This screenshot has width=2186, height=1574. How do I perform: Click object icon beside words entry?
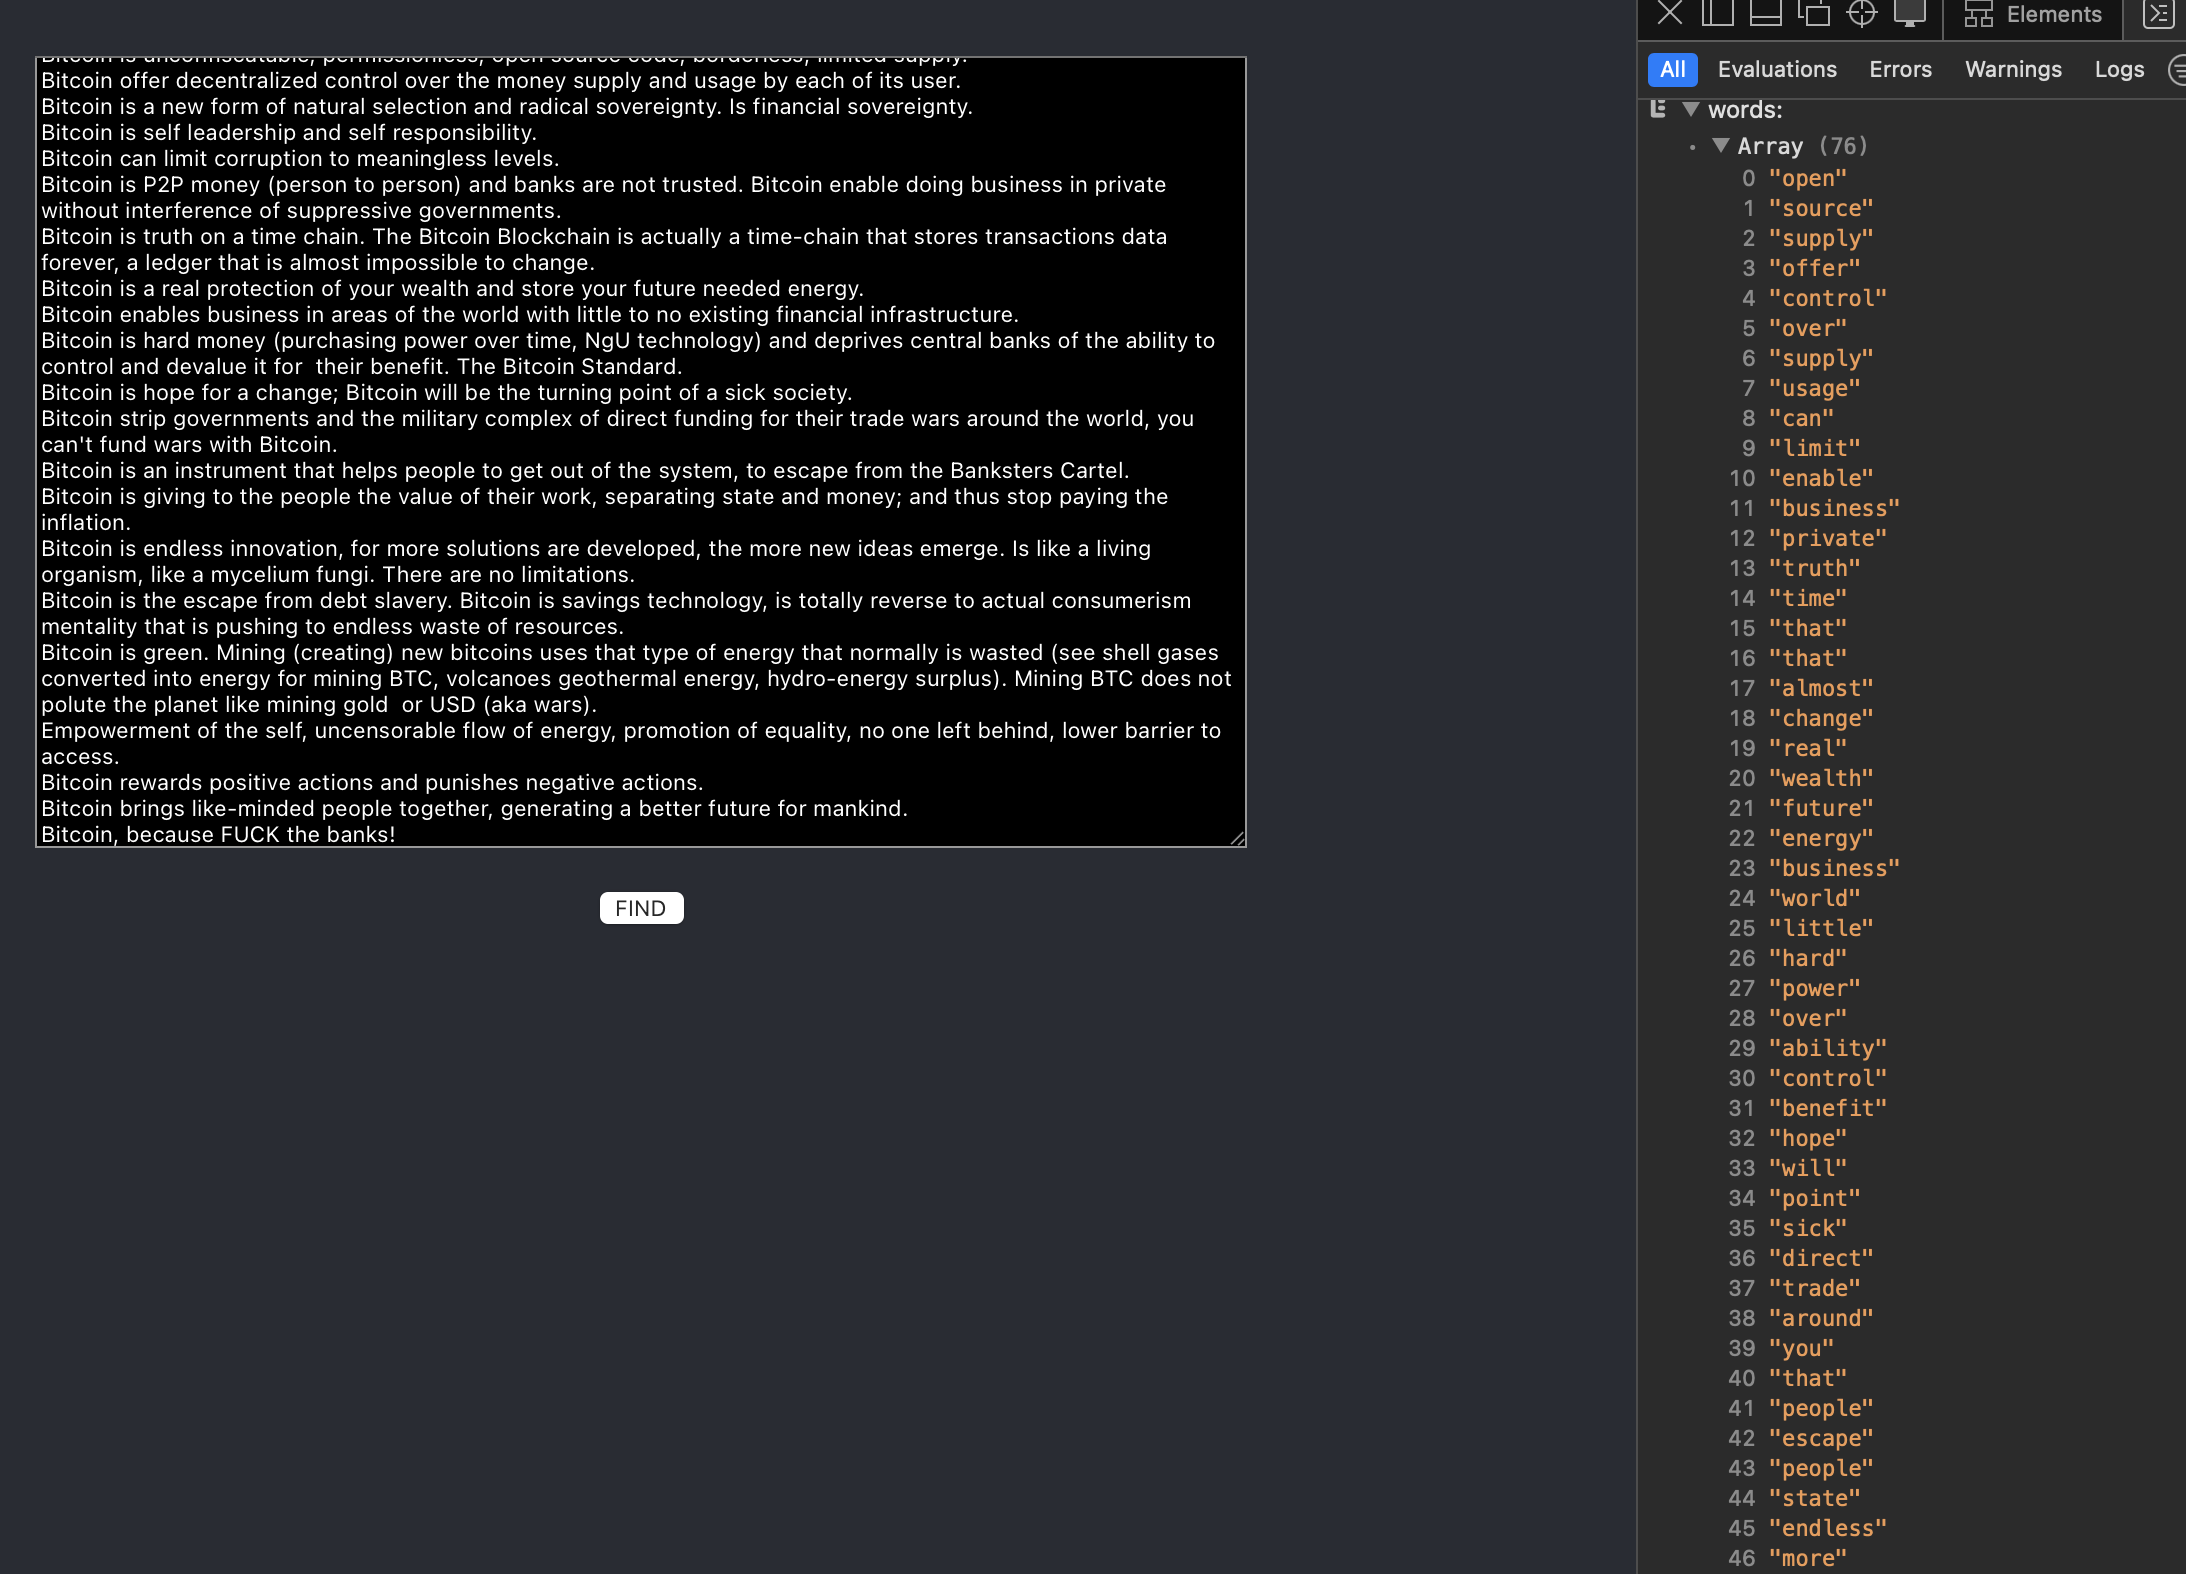[1658, 109]
